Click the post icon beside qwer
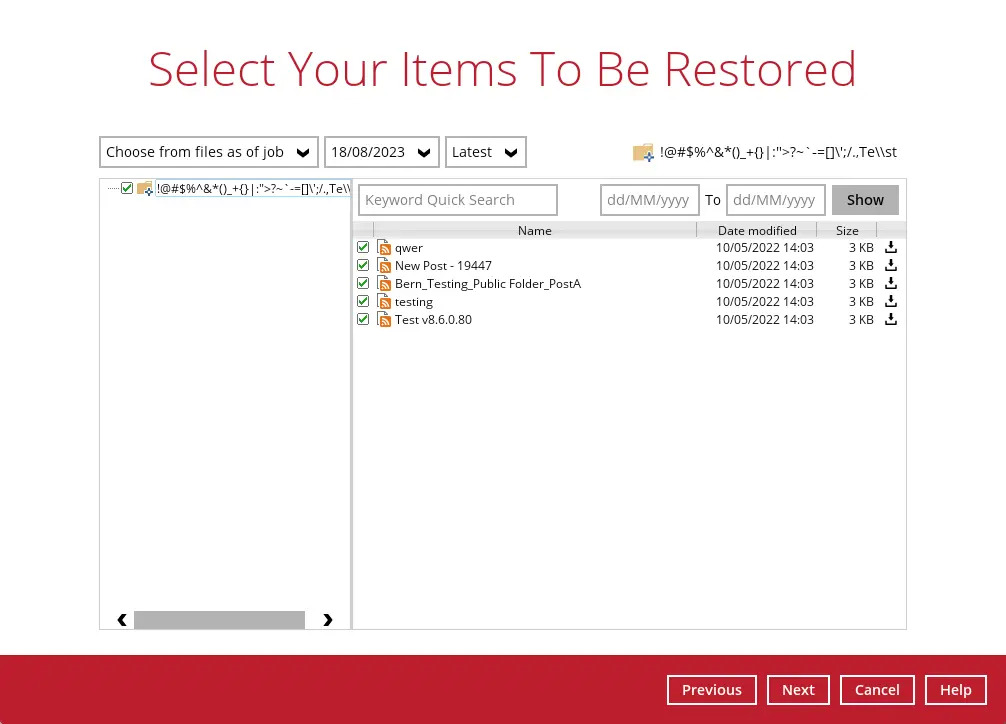The height and width of the screenshot is (724, 1006). [x=385, y=247]
